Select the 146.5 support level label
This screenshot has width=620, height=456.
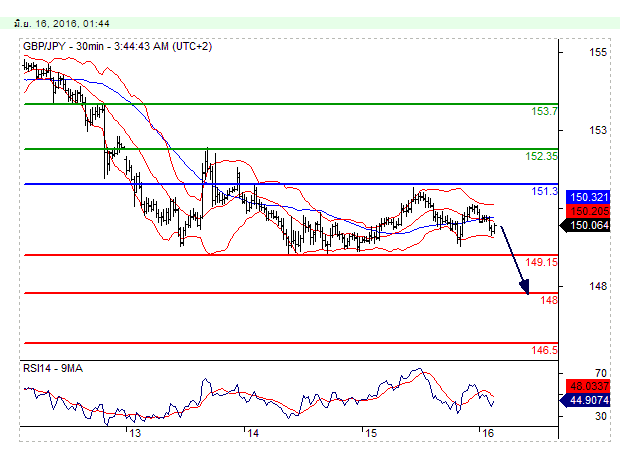(x=544, y=350)
